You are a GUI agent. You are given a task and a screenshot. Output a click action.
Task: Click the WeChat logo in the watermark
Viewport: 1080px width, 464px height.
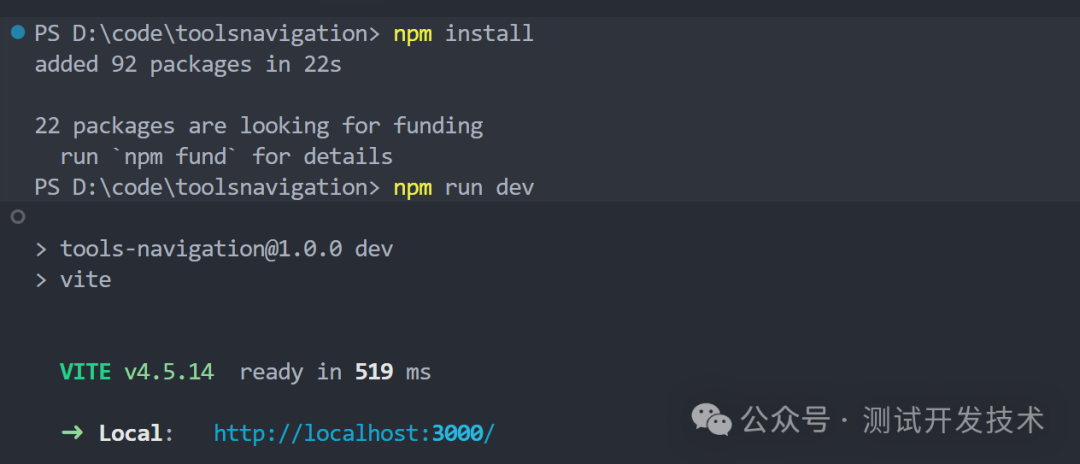[x=713, y=420]
